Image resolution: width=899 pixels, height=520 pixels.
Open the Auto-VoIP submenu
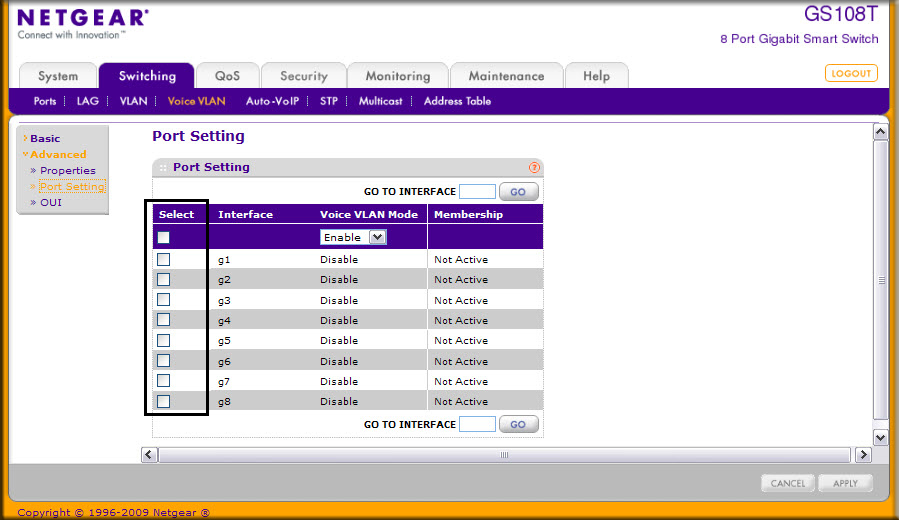pyautogui.click(x=272, y=101)
